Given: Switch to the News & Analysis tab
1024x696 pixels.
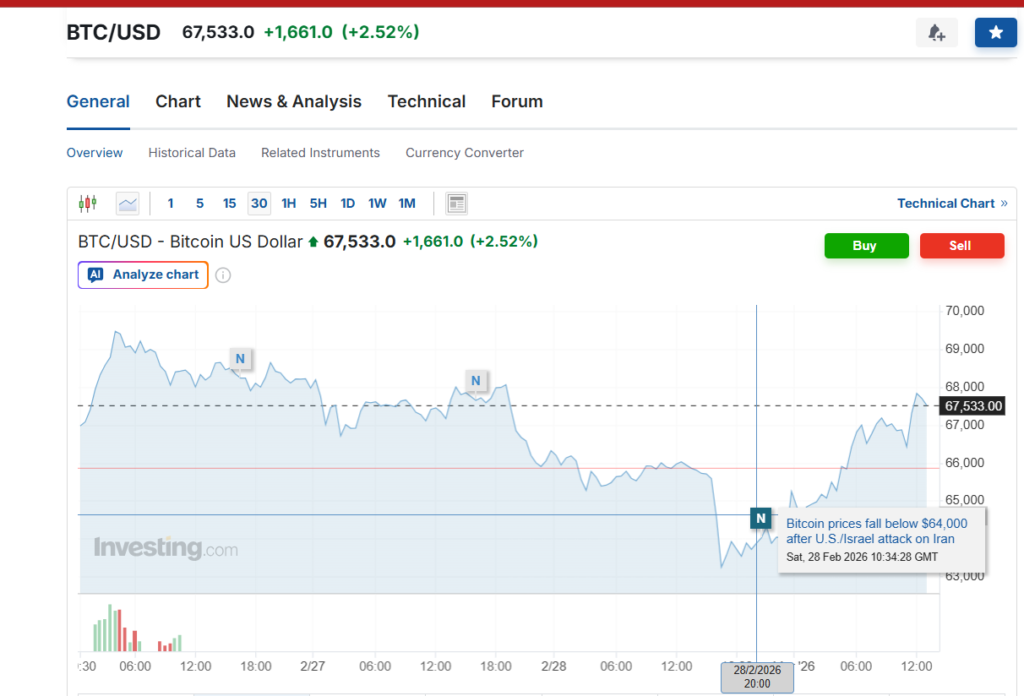Looking at the screenshot, I should (294, 102).
